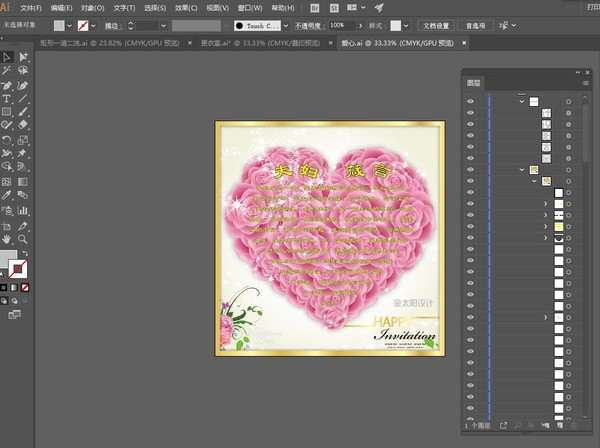Switch to the 更衣室.ai document tab

click(260, 43)
